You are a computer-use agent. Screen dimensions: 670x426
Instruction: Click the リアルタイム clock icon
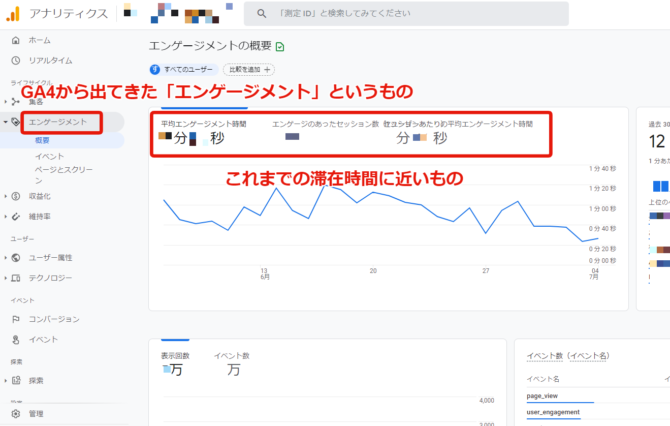16,61
